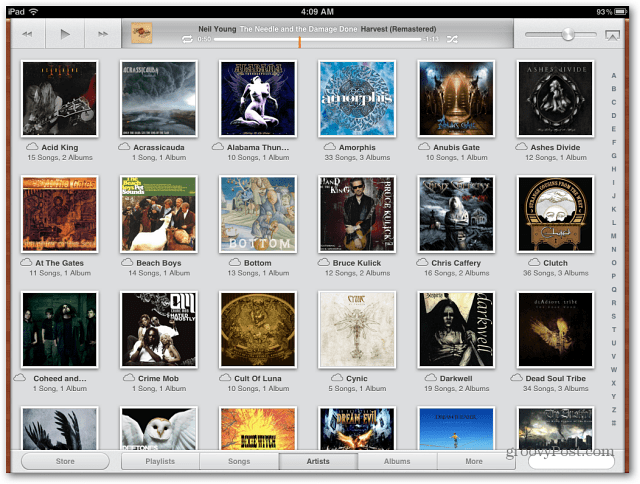Jump to letter D in index
This screenshot has height=484, width=640.
click(613, 115)
